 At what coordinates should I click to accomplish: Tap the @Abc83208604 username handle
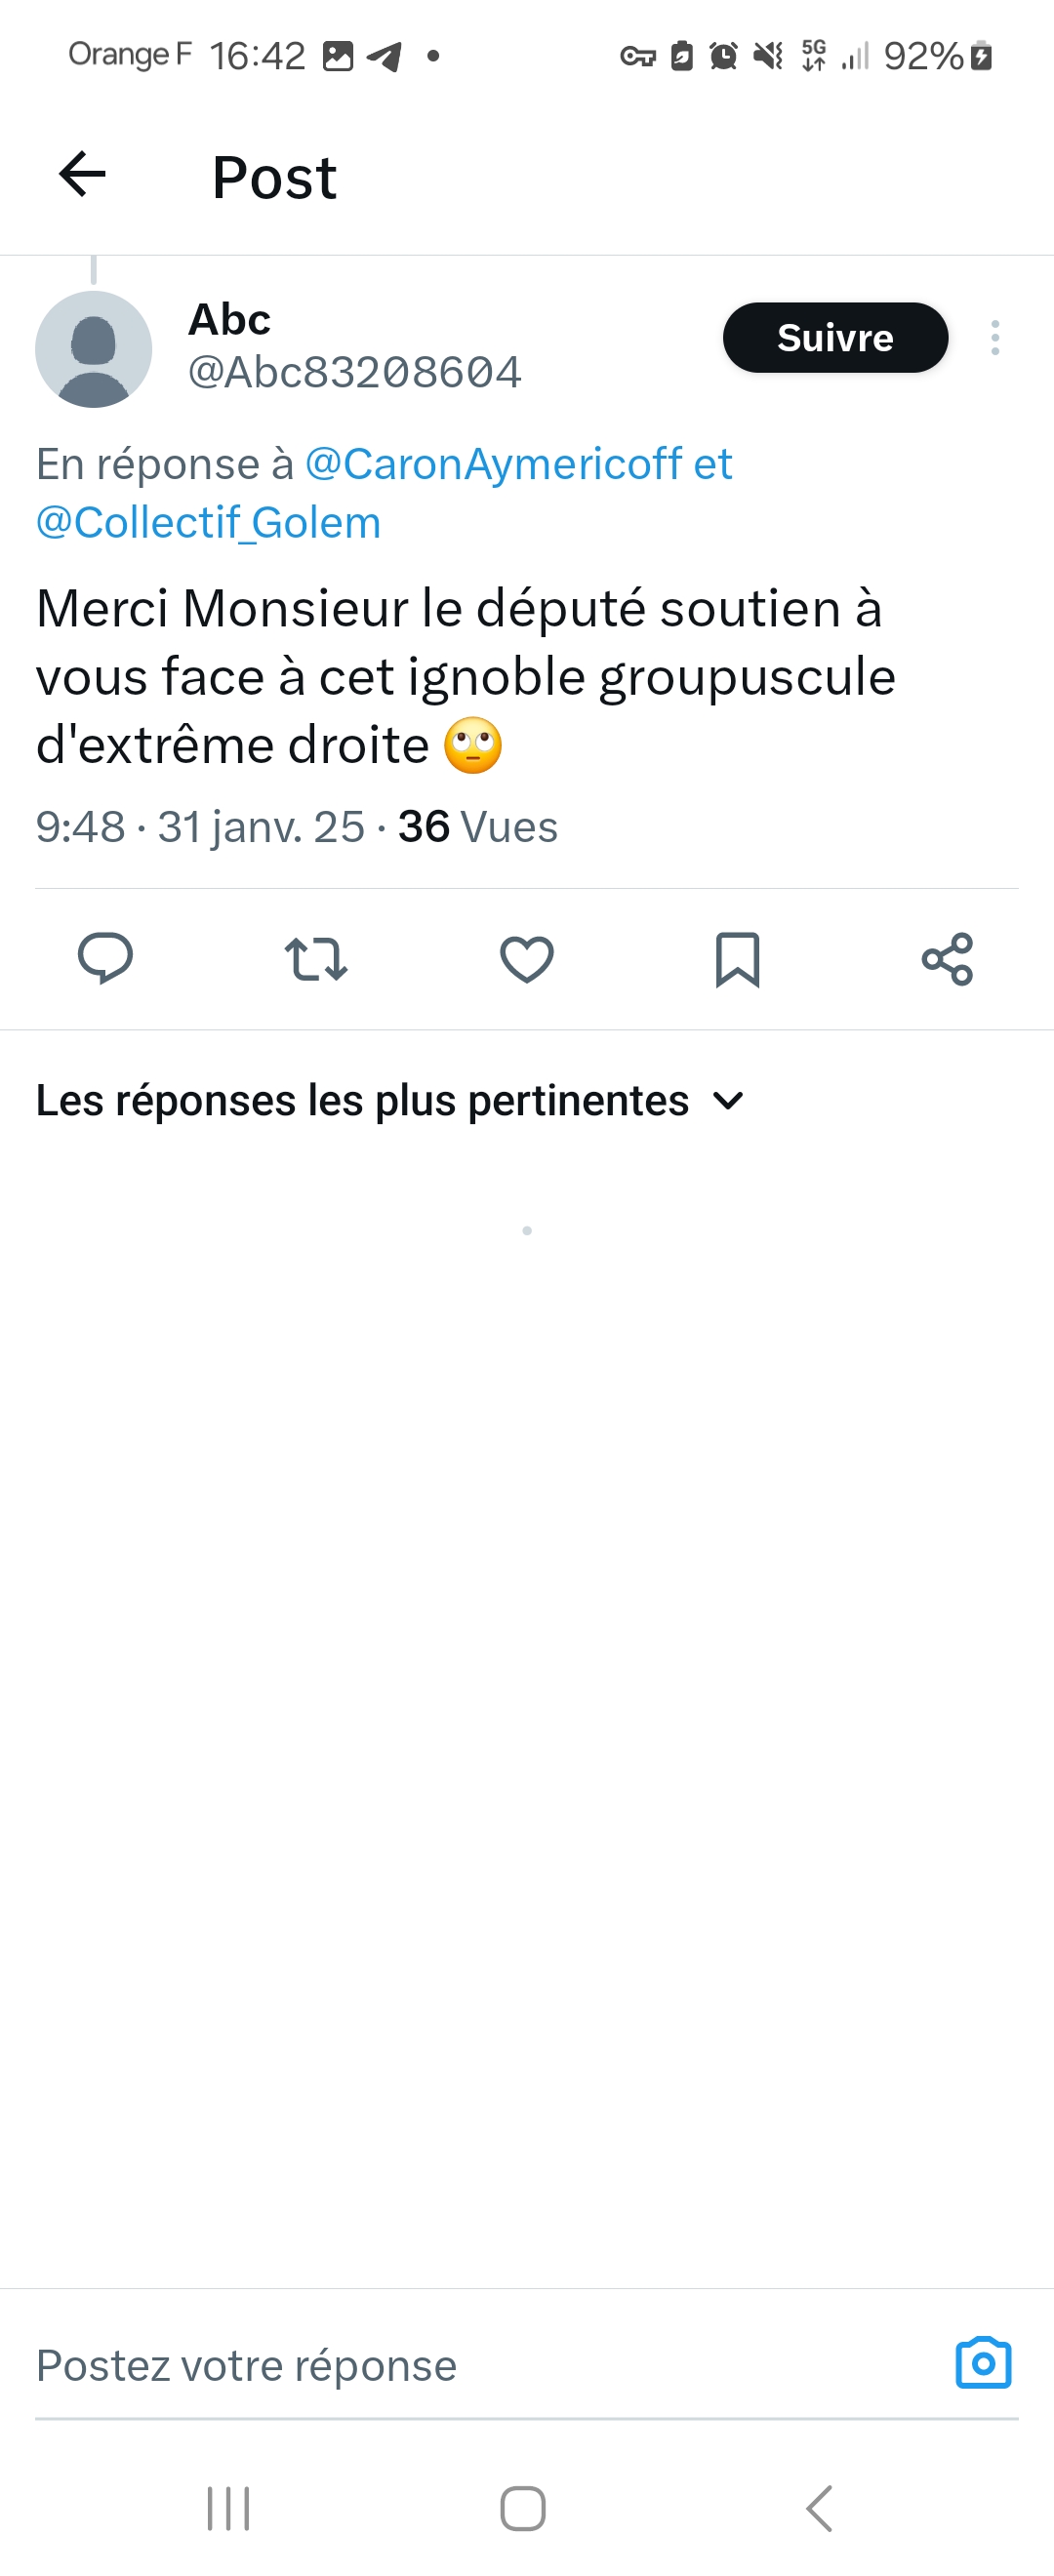coord(354,372)
